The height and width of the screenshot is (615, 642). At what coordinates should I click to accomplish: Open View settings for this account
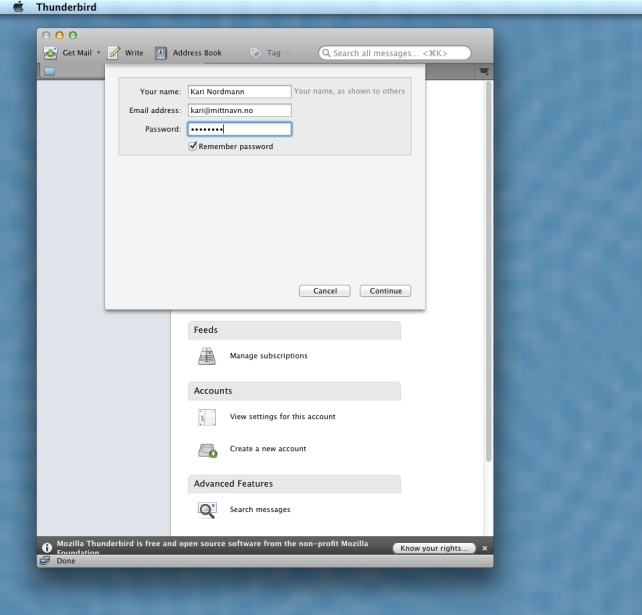[x=283, y=416]
